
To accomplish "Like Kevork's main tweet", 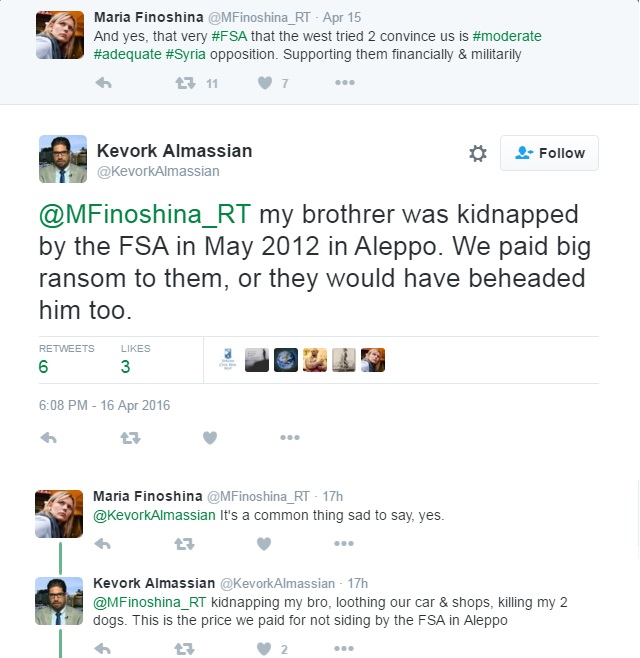I will 210,437.
